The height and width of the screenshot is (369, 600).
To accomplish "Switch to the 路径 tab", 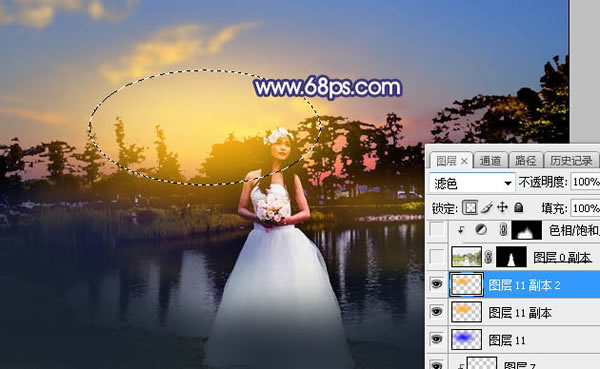I will [x=525, y=161].
